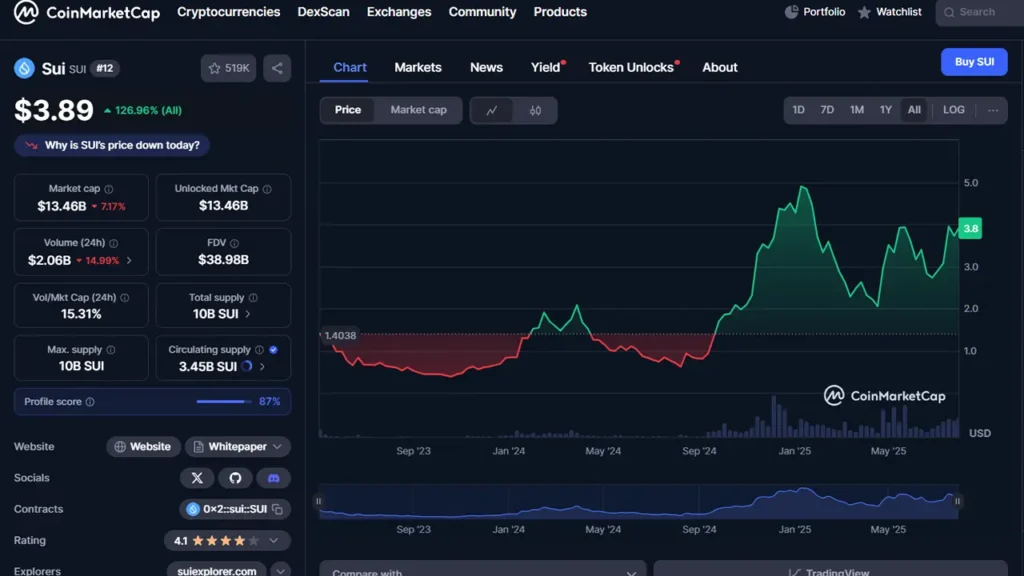Image resolution: width=1024 pixels, height=576 pixels.
Task: Click the Market cap info icon
Action: [x=109, y=189]
